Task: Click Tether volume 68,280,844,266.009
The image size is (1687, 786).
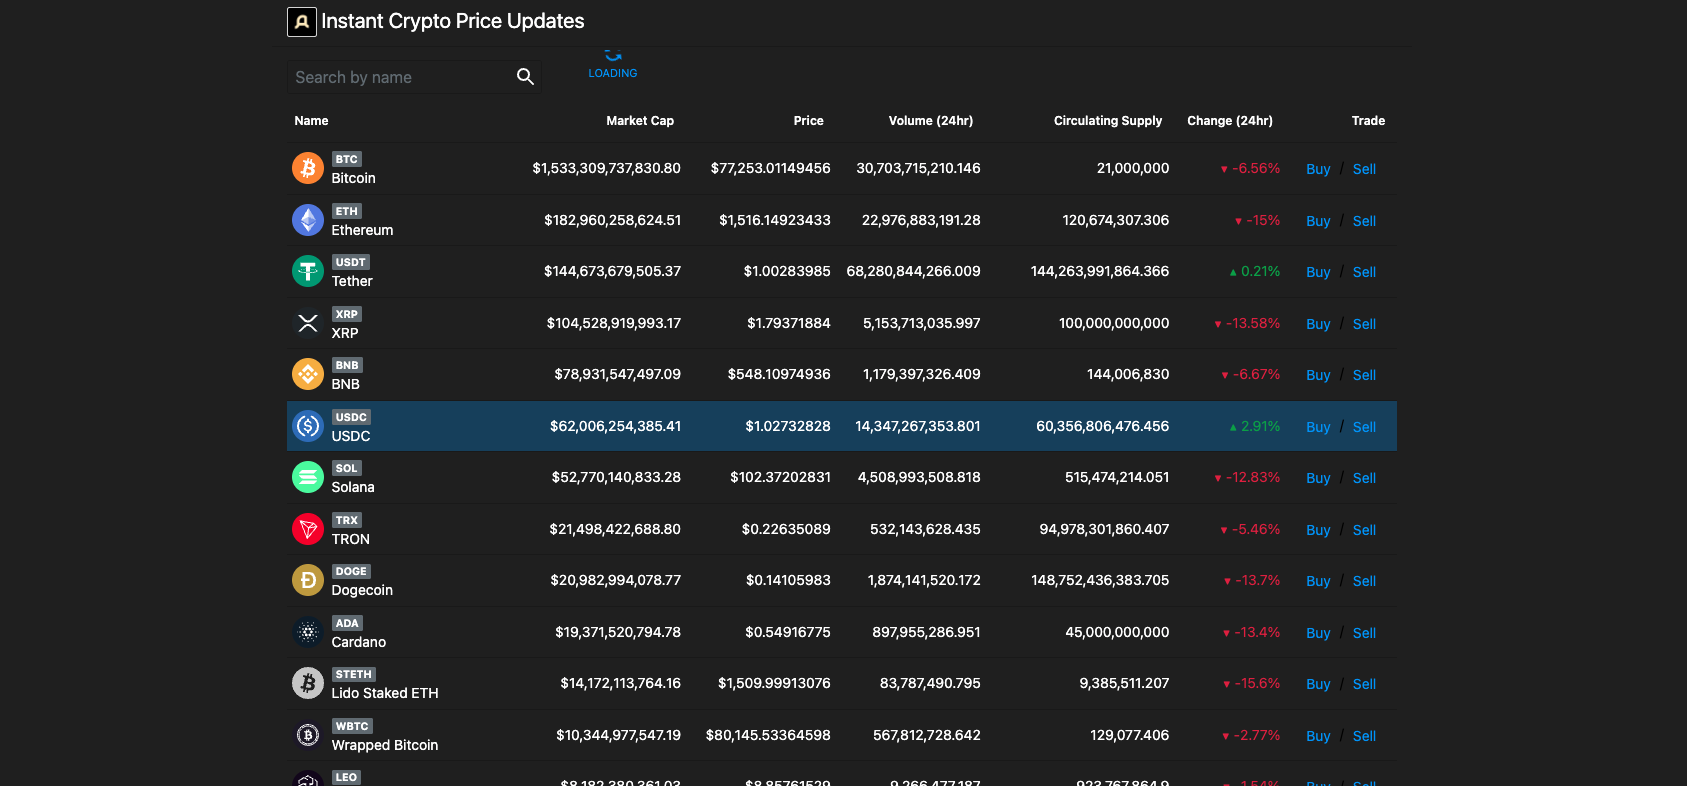Action: (913, 271)
